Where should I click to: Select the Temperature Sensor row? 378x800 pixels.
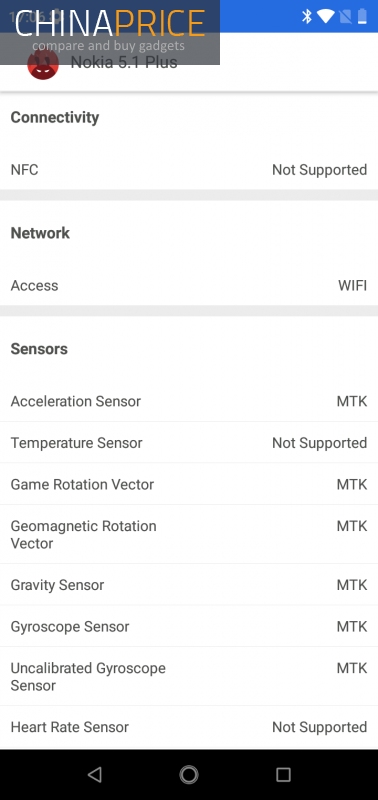(189, 442)
